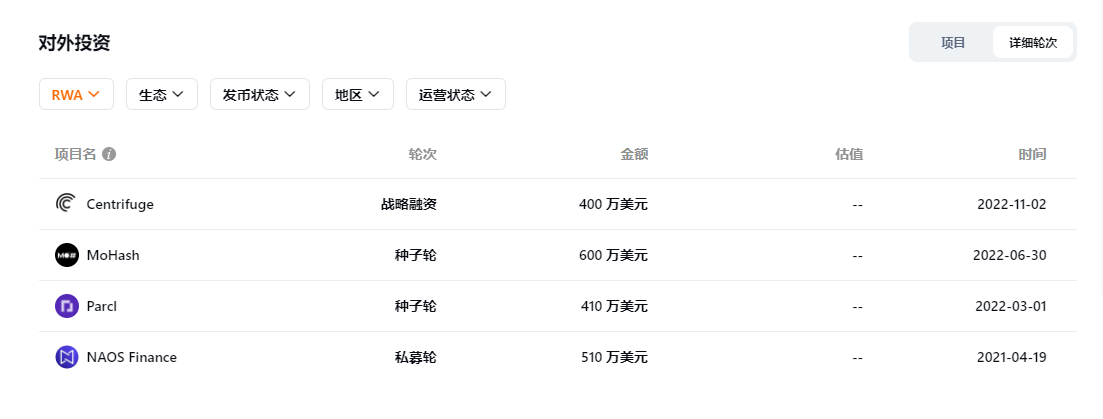
Task: Open the 发币状态 dropdown
Action: click(x=259, y=95)
